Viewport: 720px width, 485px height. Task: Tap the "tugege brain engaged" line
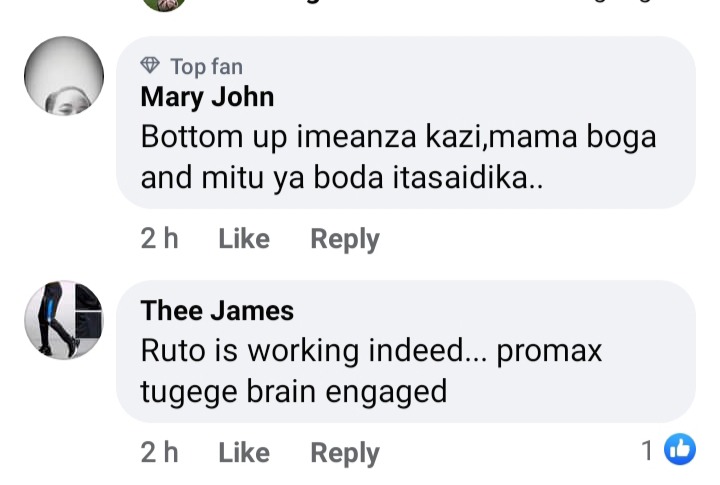[293, 392]
